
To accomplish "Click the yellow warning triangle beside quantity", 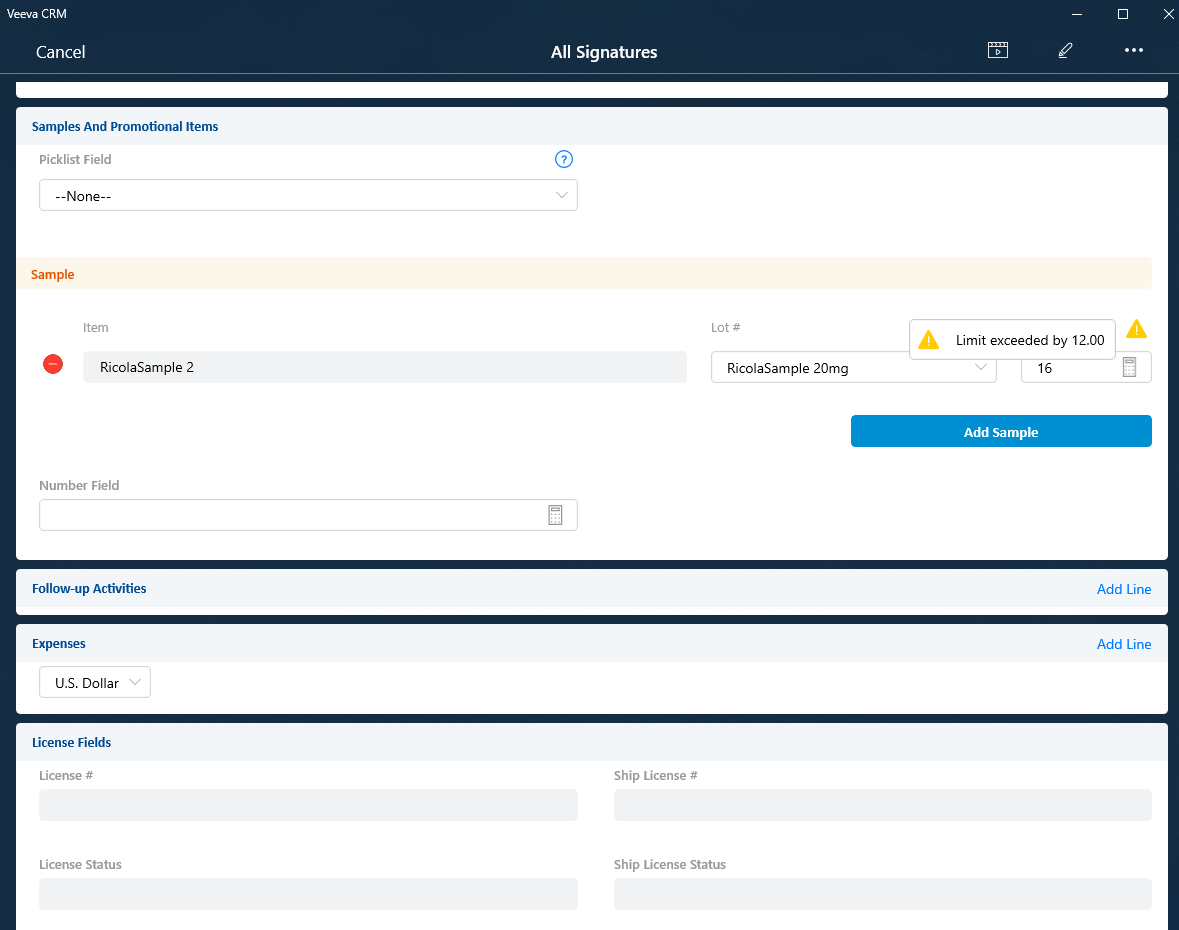I will 1136,329.
